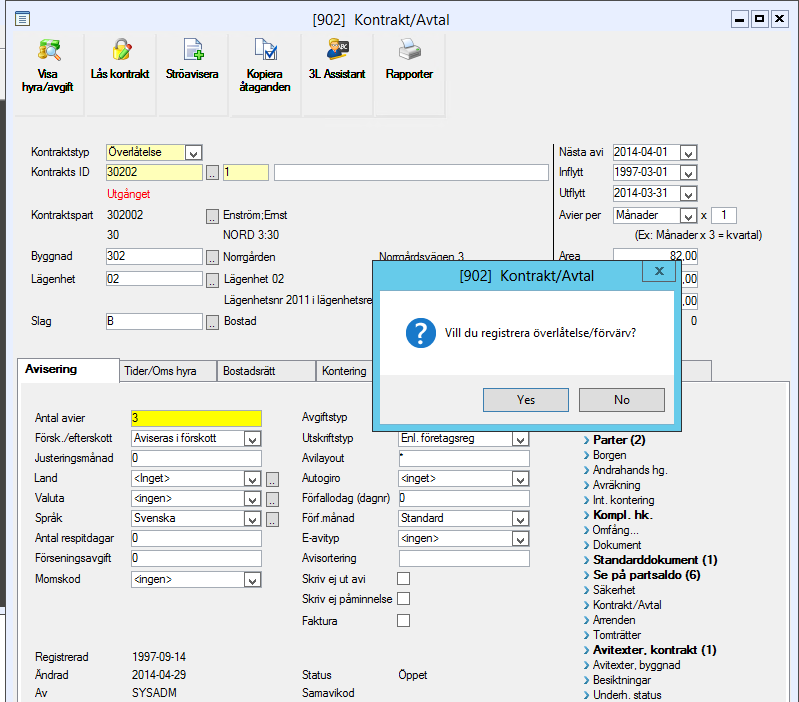Click the window menu icon in title bar
This screenshot has width=799, height=702.
pos(22,19)
